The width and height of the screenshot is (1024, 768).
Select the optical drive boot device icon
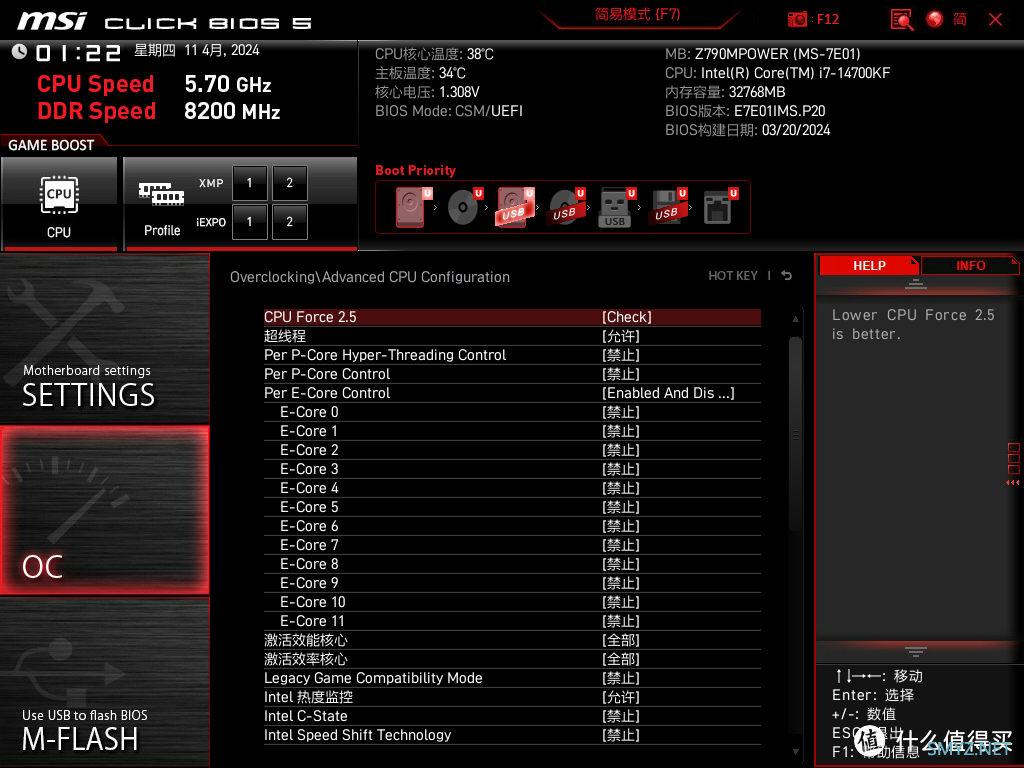click(x=463, y=207)
